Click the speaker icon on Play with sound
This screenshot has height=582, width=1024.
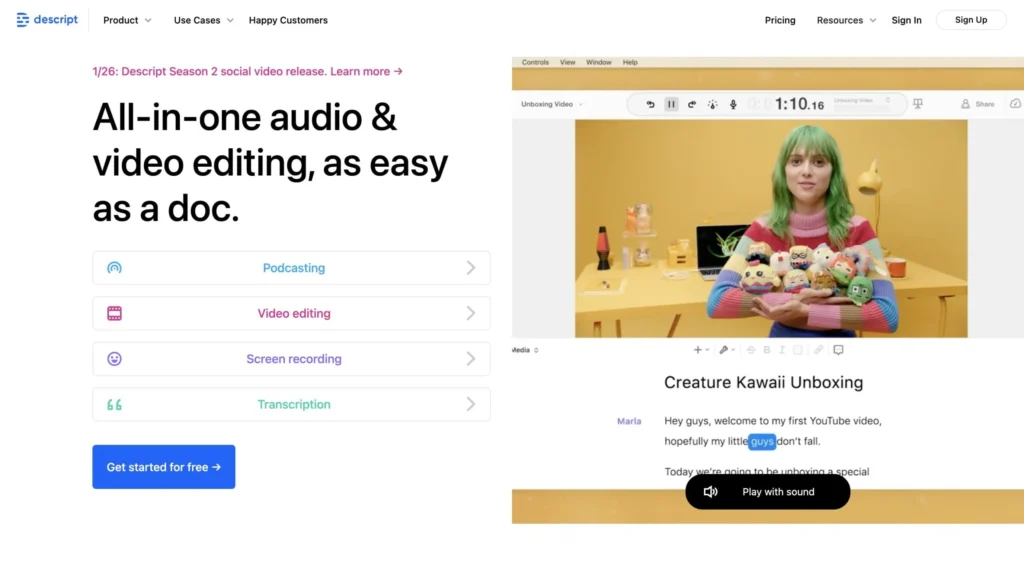pos(711,492)
